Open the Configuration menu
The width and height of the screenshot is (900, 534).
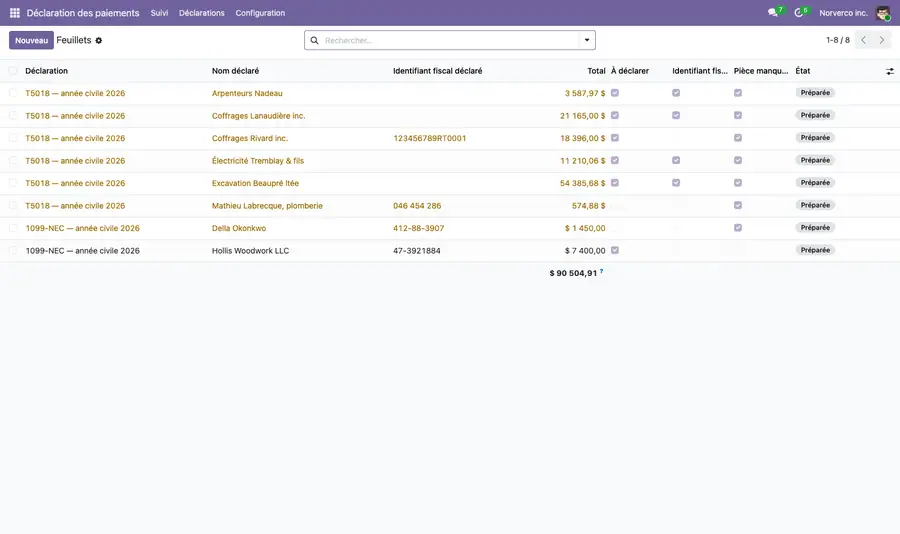[x=260, y=13]
